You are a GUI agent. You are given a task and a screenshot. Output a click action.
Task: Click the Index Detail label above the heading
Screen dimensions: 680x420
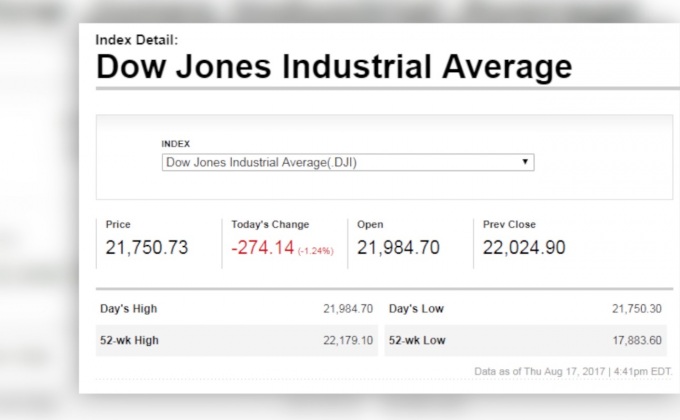coord(136,40)
